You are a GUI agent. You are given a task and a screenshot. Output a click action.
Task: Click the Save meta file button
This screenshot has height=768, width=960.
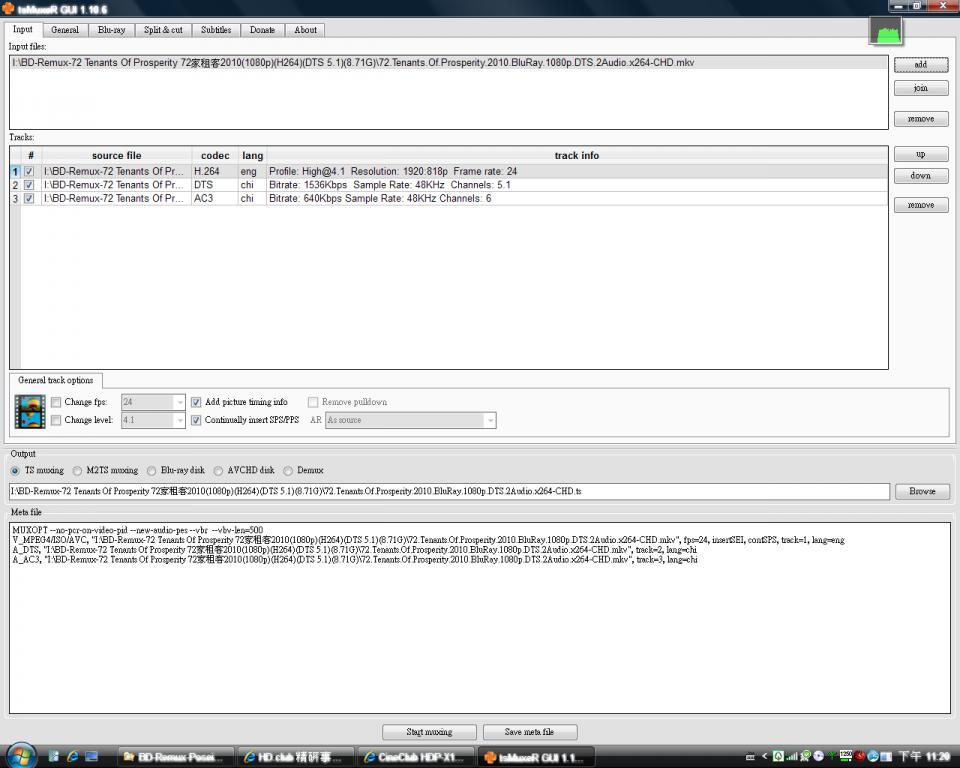(x=530, y=732)
